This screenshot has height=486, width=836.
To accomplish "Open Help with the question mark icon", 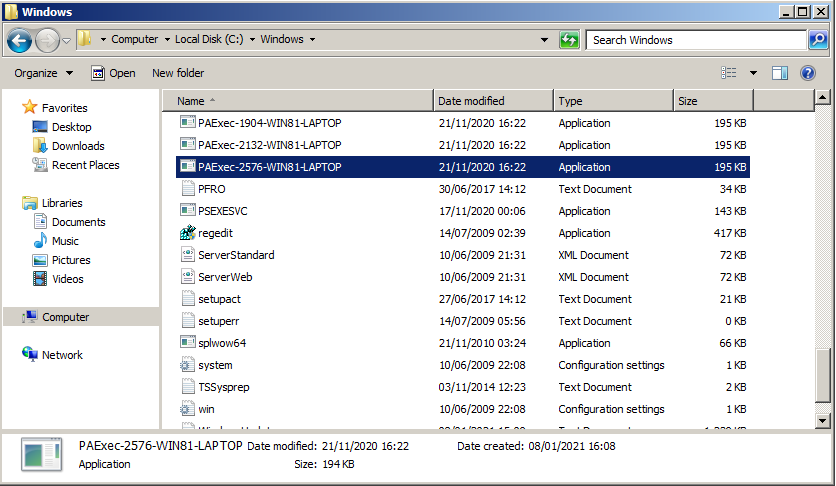I will 808,73.
